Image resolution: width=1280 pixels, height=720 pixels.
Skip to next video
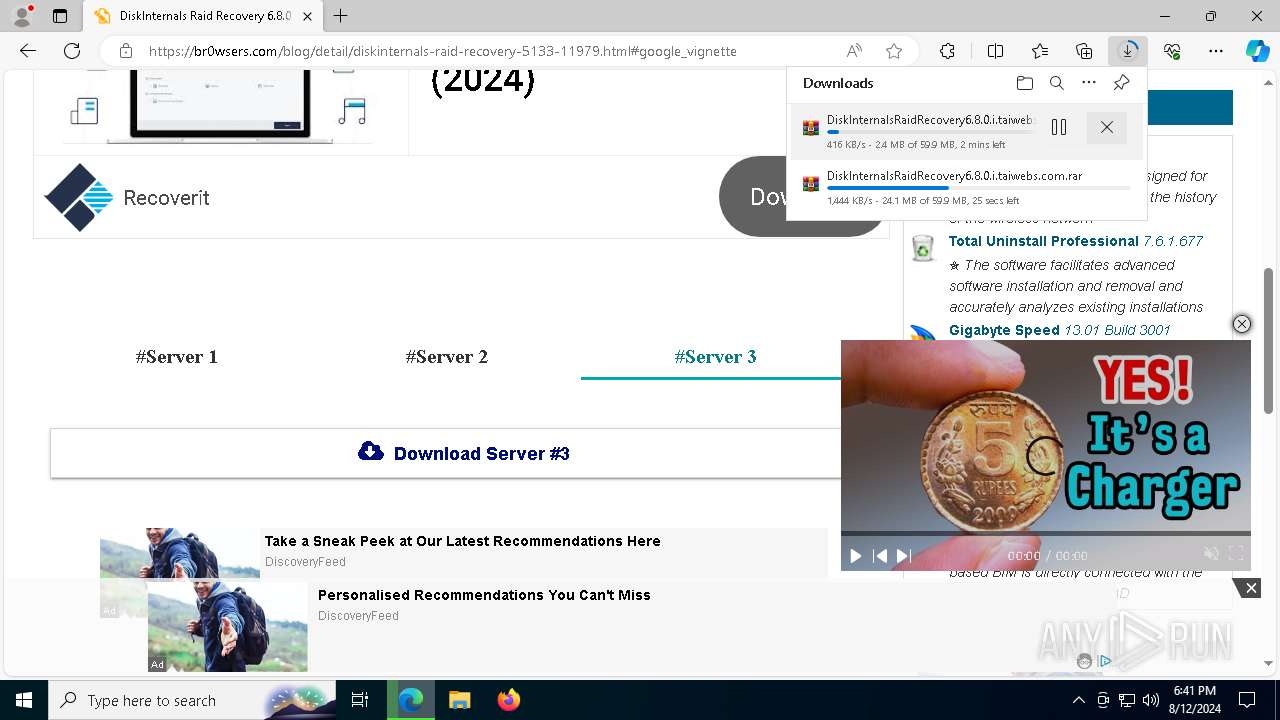[904, 556]
